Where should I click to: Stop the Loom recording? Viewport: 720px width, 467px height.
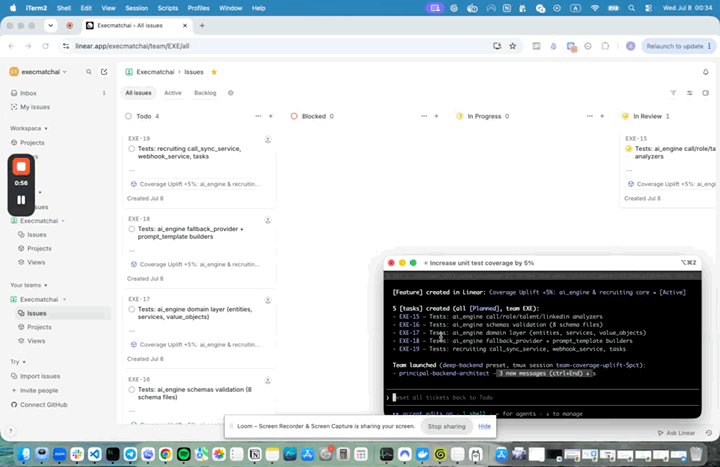[21, 167]
